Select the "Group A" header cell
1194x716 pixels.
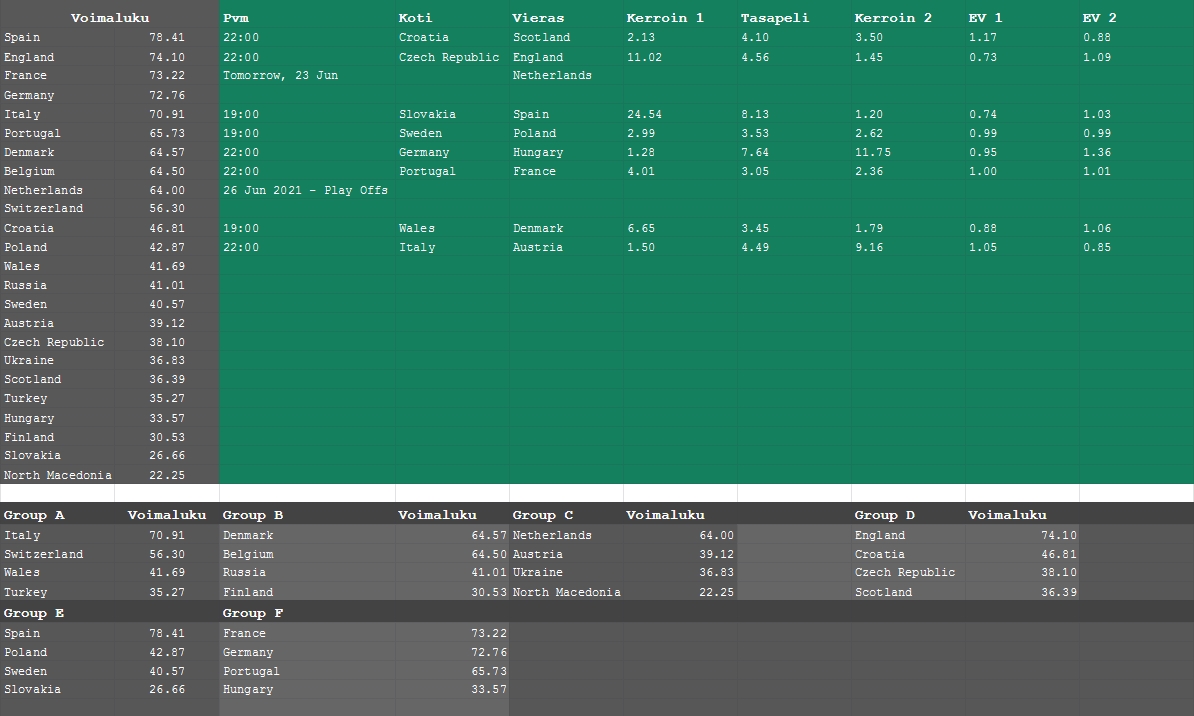coord(34,516)
